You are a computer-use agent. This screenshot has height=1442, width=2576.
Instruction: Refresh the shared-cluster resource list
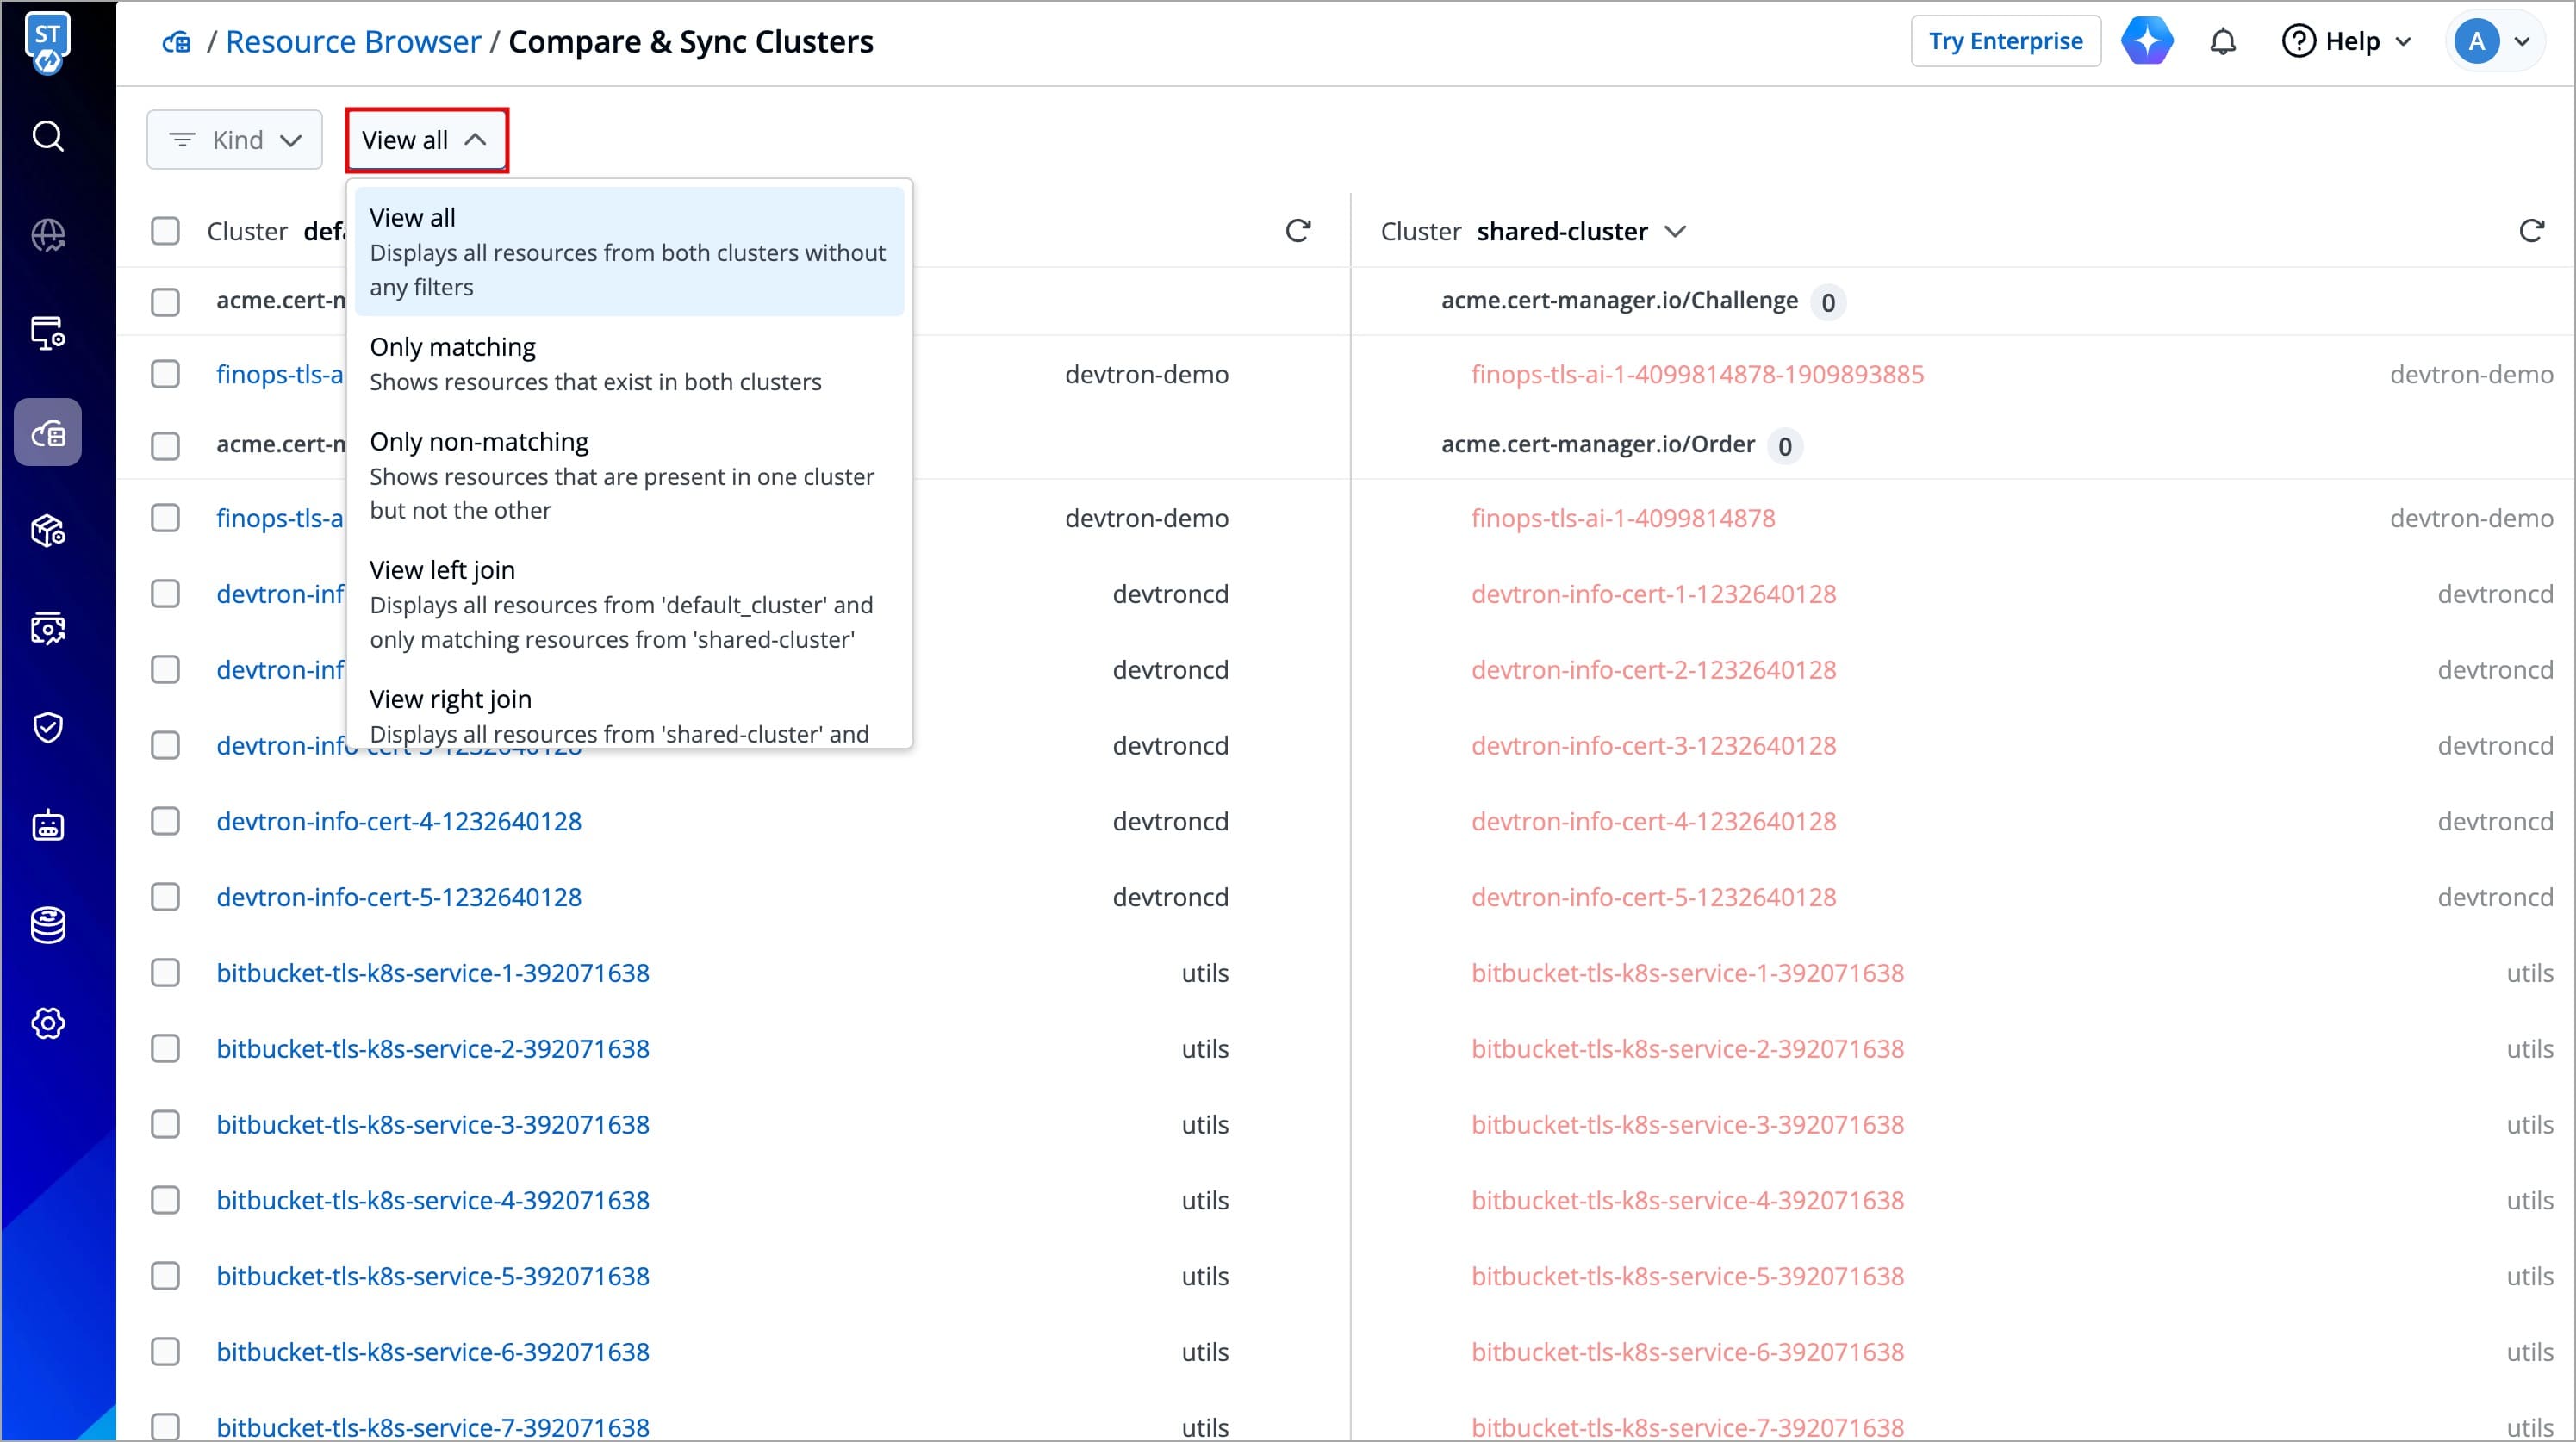(2530, 231)
